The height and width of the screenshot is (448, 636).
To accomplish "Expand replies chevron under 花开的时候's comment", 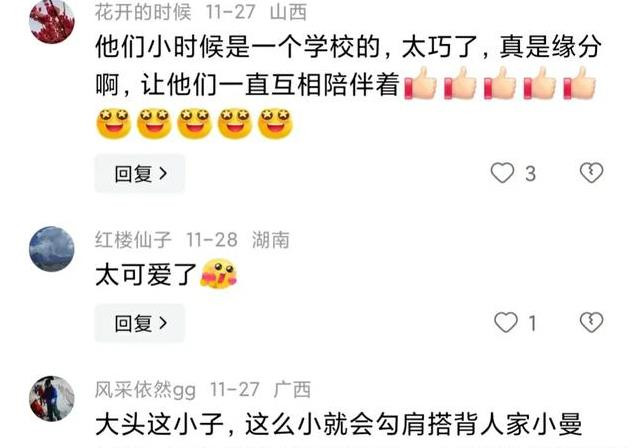I will [x=163, y=174].
